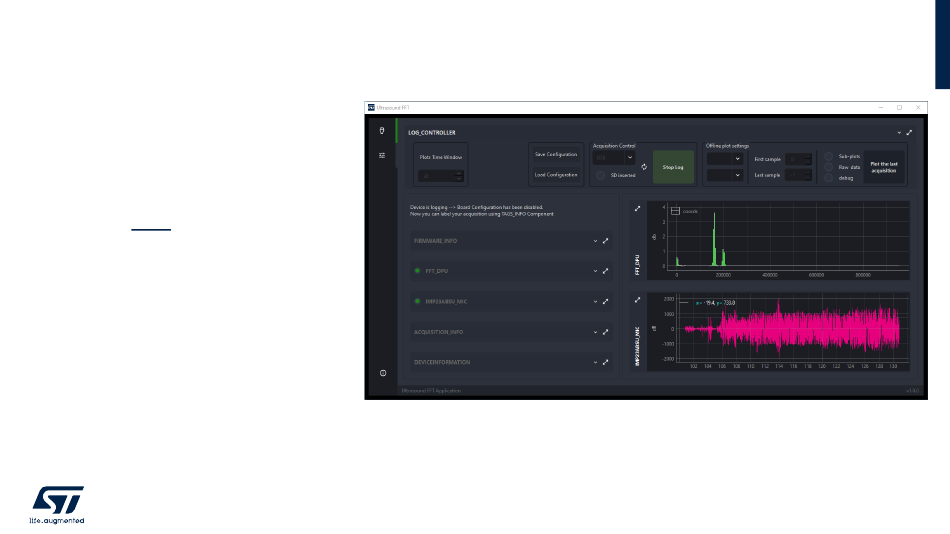Open the device connection sidebar icon
Viewport: 950px width, 534px height.
coord(382,131)
